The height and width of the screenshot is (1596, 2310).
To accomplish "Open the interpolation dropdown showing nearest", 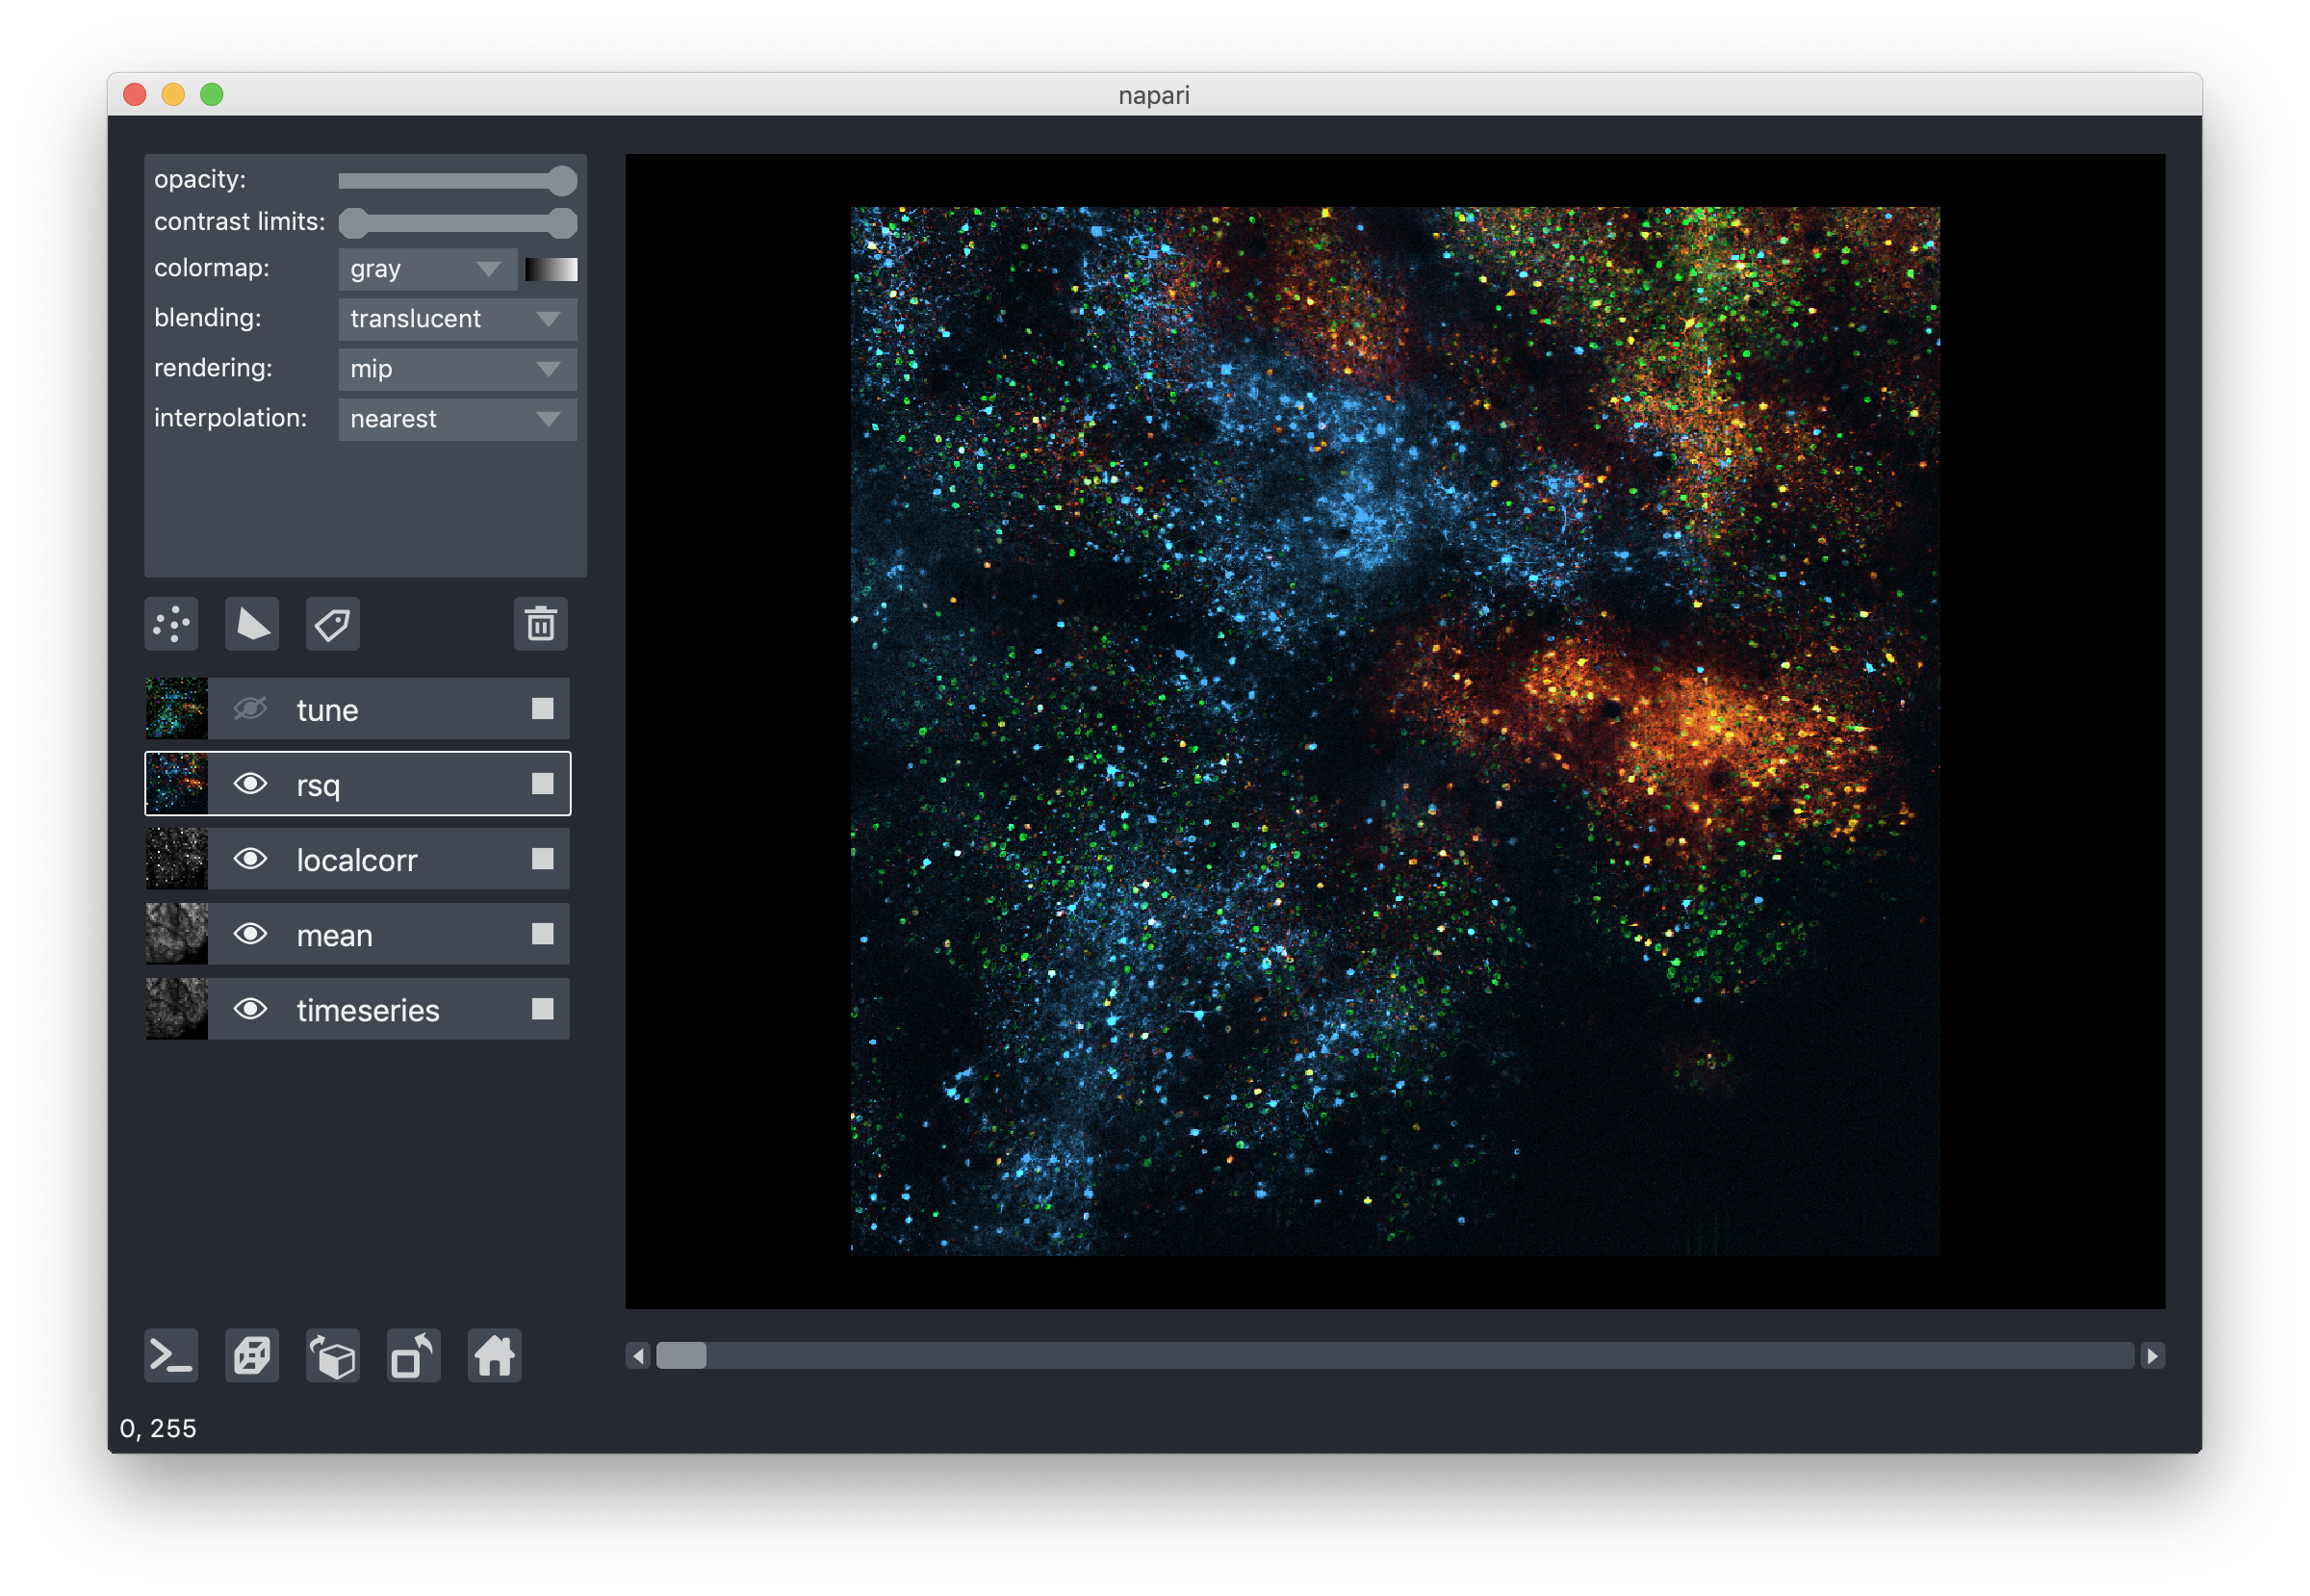I will click(x=457, y=419).
